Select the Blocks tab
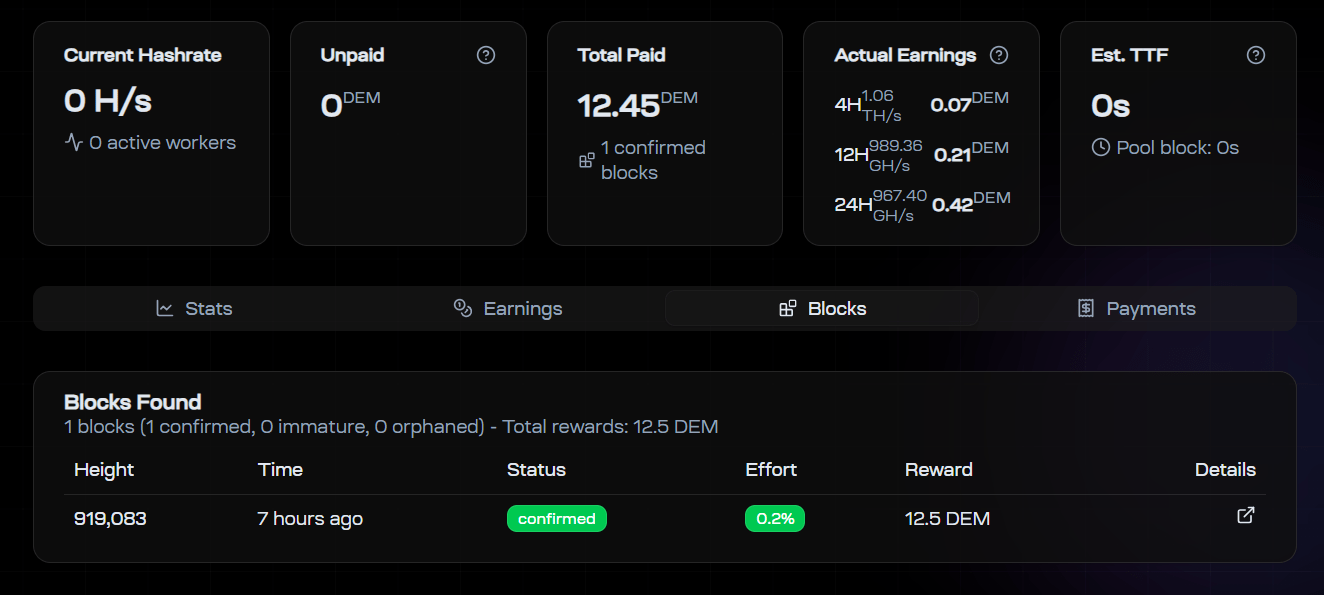1324x595 pixels. pyautogui.click(x=822, y=308)
